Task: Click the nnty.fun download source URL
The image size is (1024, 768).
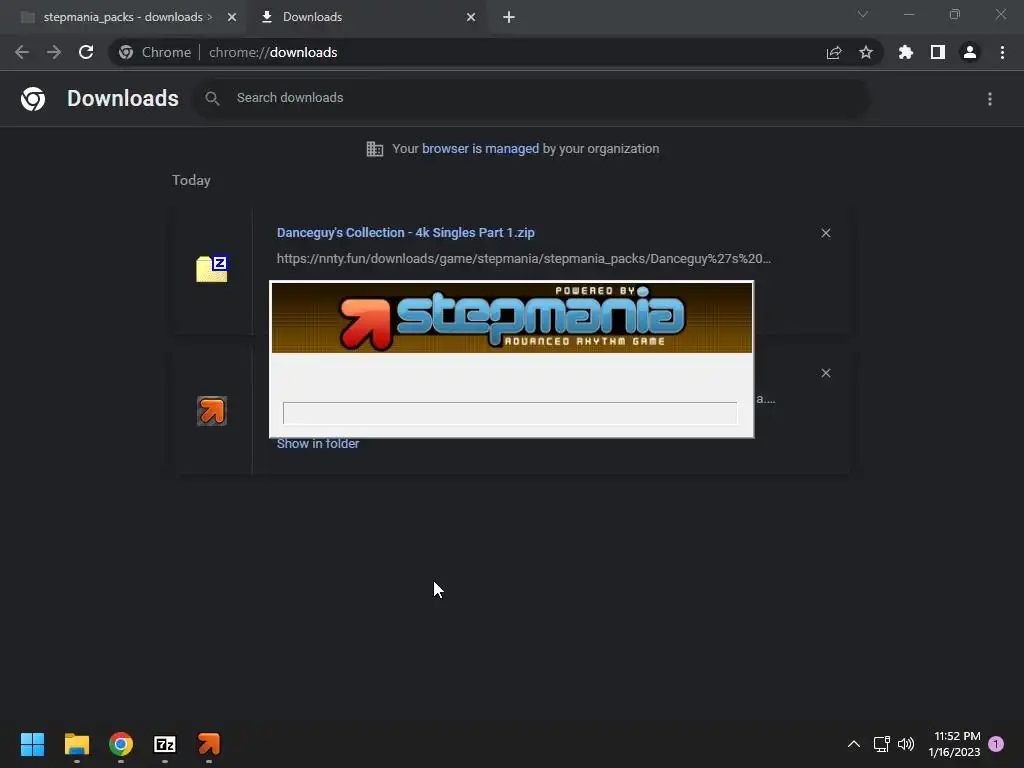Action: pyautogui.click(x=524, y=259)
